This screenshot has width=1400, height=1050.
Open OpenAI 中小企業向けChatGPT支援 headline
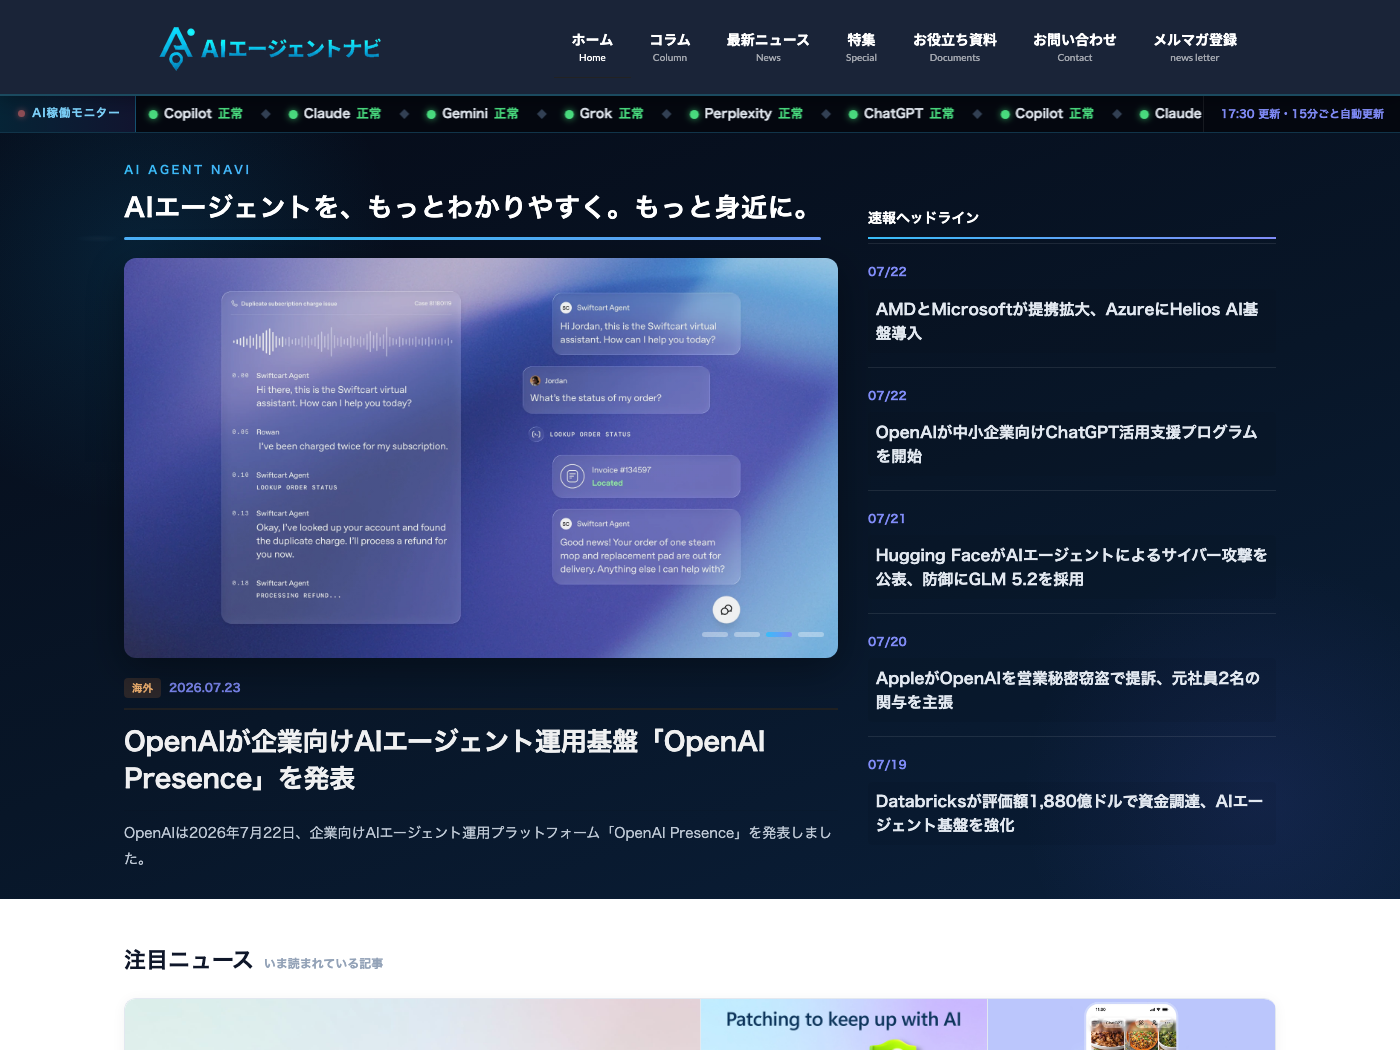1067,444
